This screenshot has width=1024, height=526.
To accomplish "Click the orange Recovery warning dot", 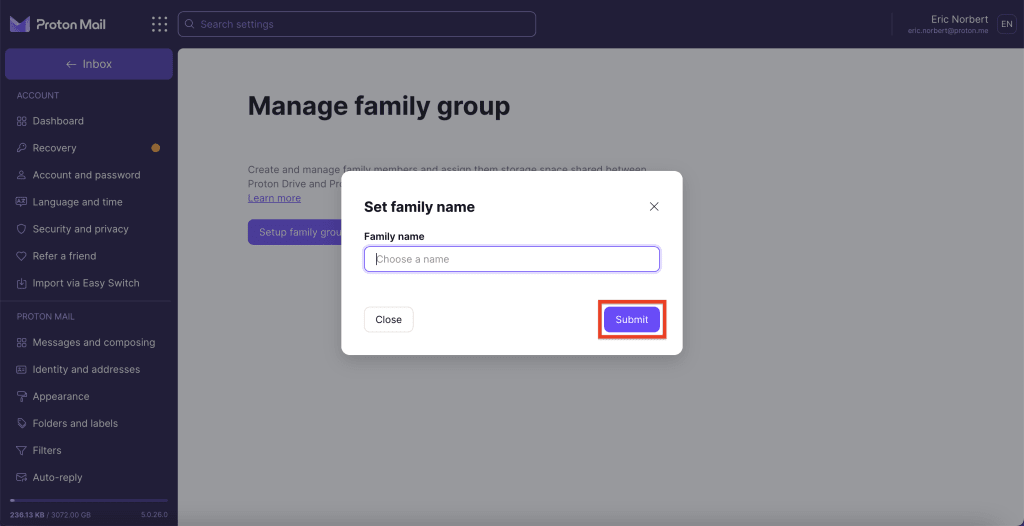I will point(155,148).
